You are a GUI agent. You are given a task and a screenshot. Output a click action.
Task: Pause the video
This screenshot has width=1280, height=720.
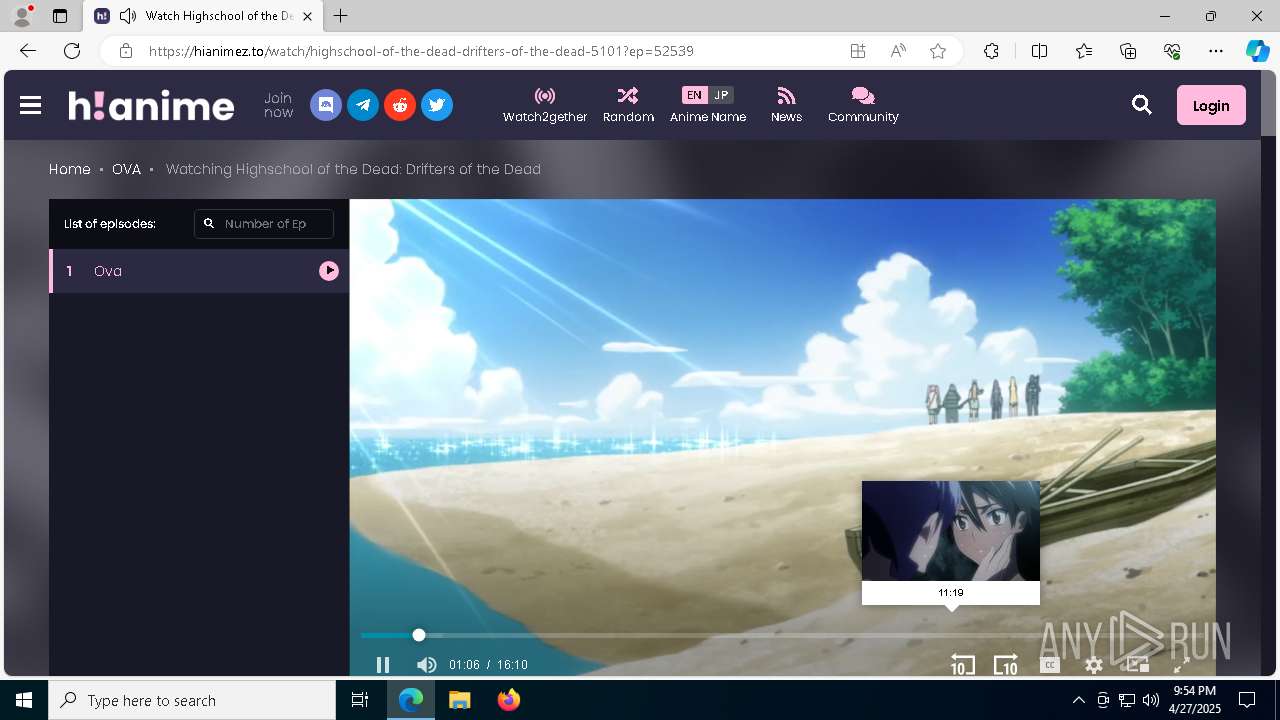pyautogui.click(x=382, y=665)
